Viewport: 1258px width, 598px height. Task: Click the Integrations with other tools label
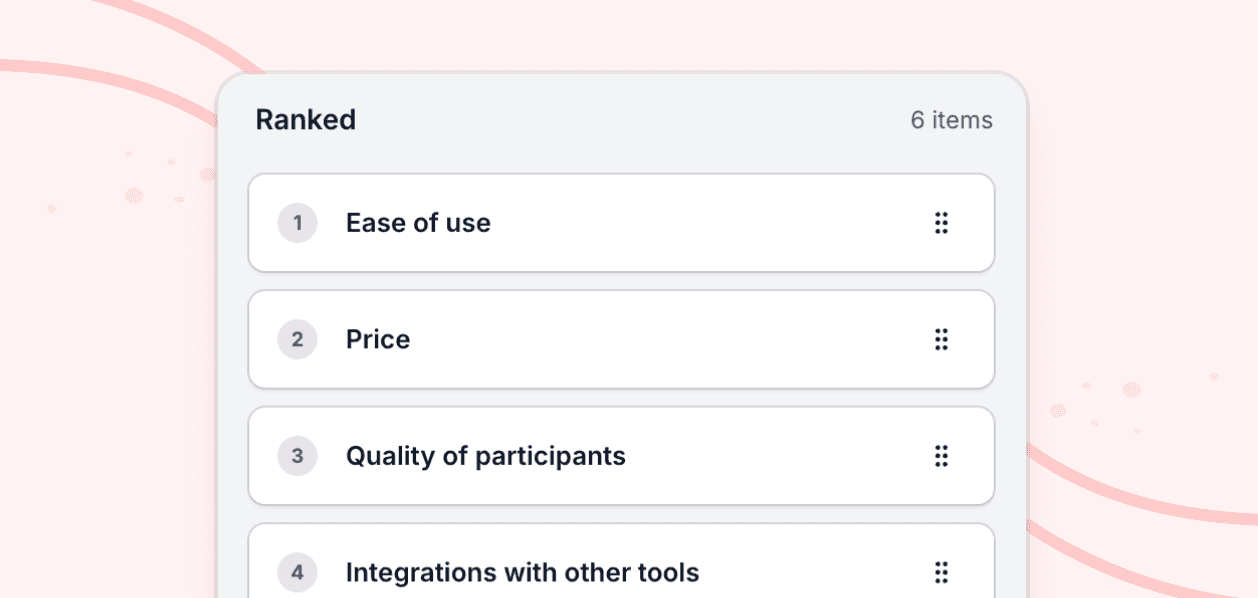click(x=522, y=572)
